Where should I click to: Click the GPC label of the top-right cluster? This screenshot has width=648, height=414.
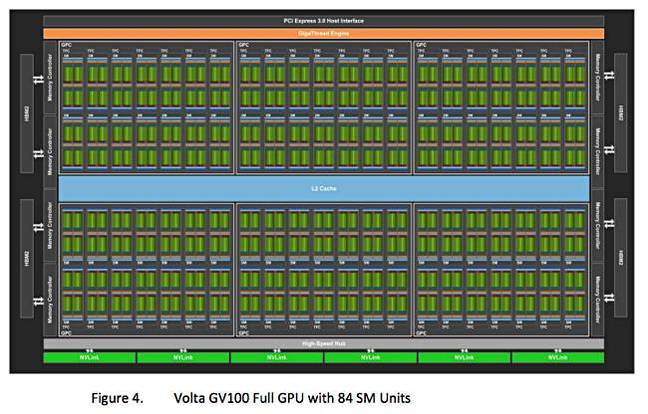coord(422,45)
